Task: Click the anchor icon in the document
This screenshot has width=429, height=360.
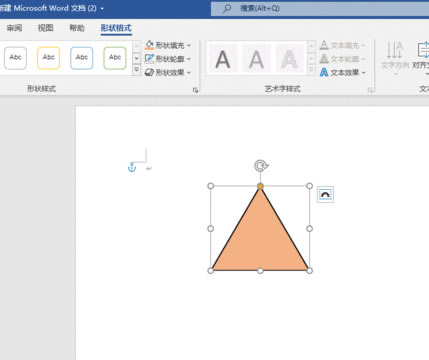Action: (x=132, y=167)
